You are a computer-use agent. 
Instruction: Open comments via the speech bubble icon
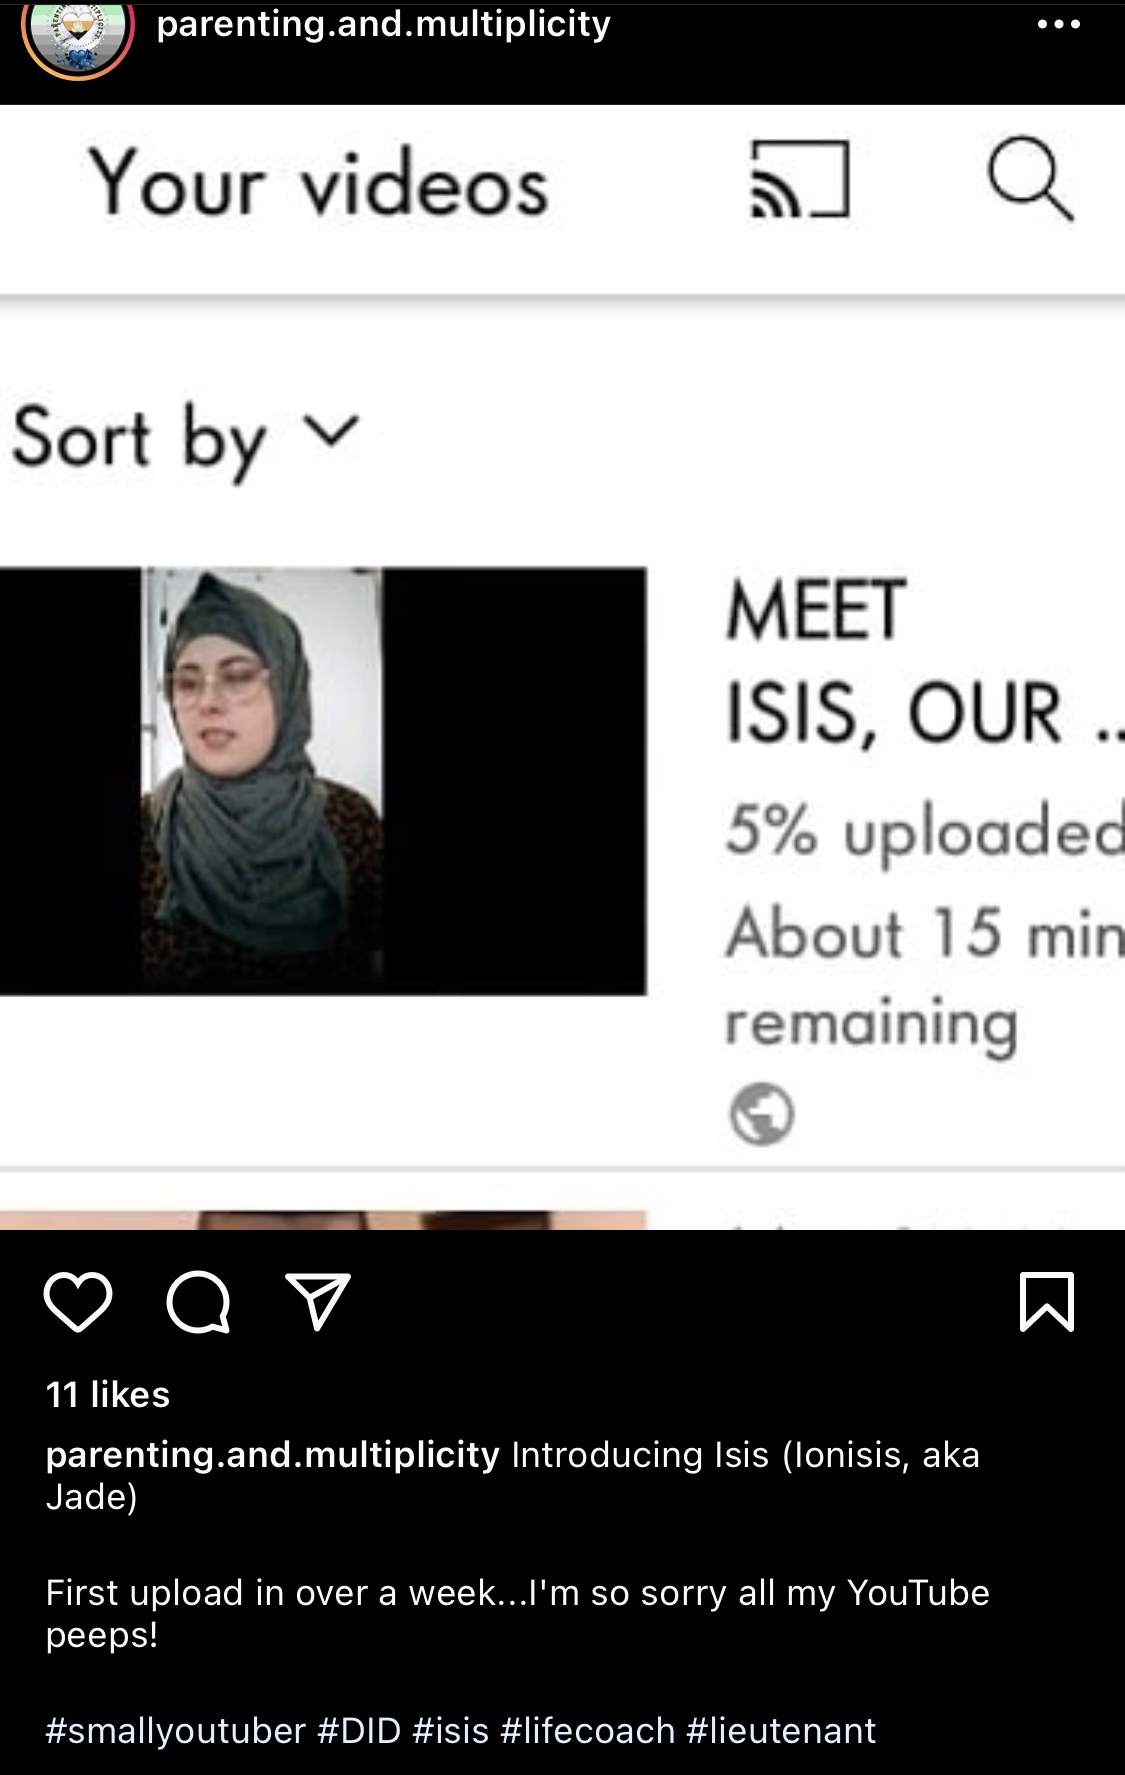(198, 1302)
